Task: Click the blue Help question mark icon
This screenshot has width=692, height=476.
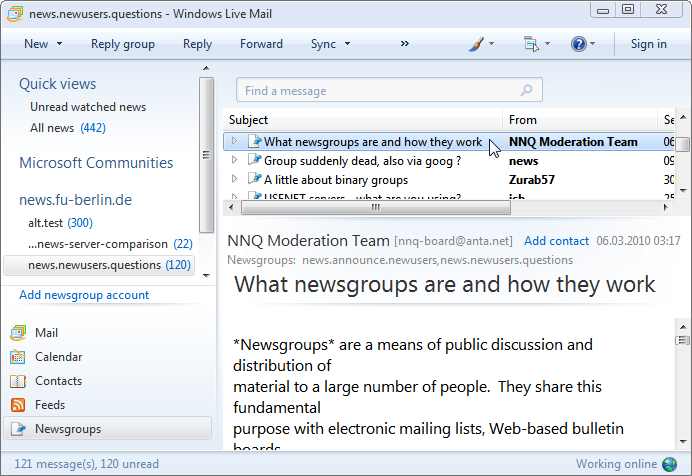Action: point(578,44)
